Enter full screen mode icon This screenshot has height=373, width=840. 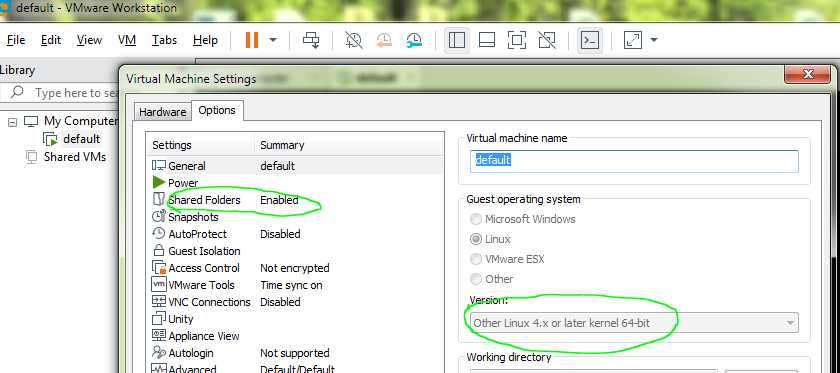(x=516, y=40)
